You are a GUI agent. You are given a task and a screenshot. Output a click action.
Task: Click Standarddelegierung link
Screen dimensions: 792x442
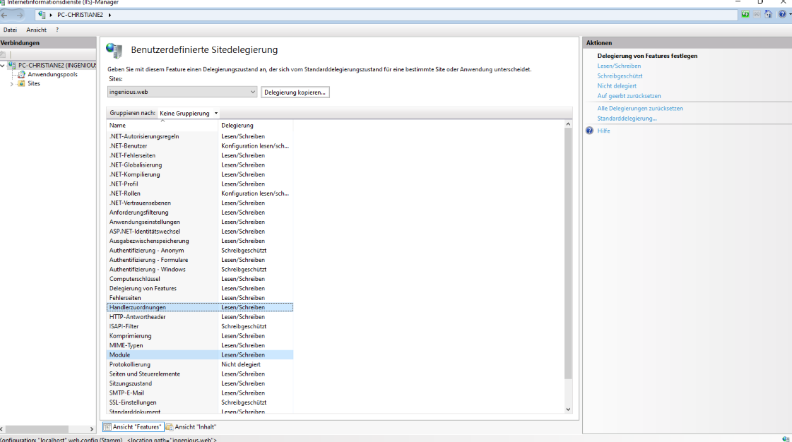click(x=627, y=118)
